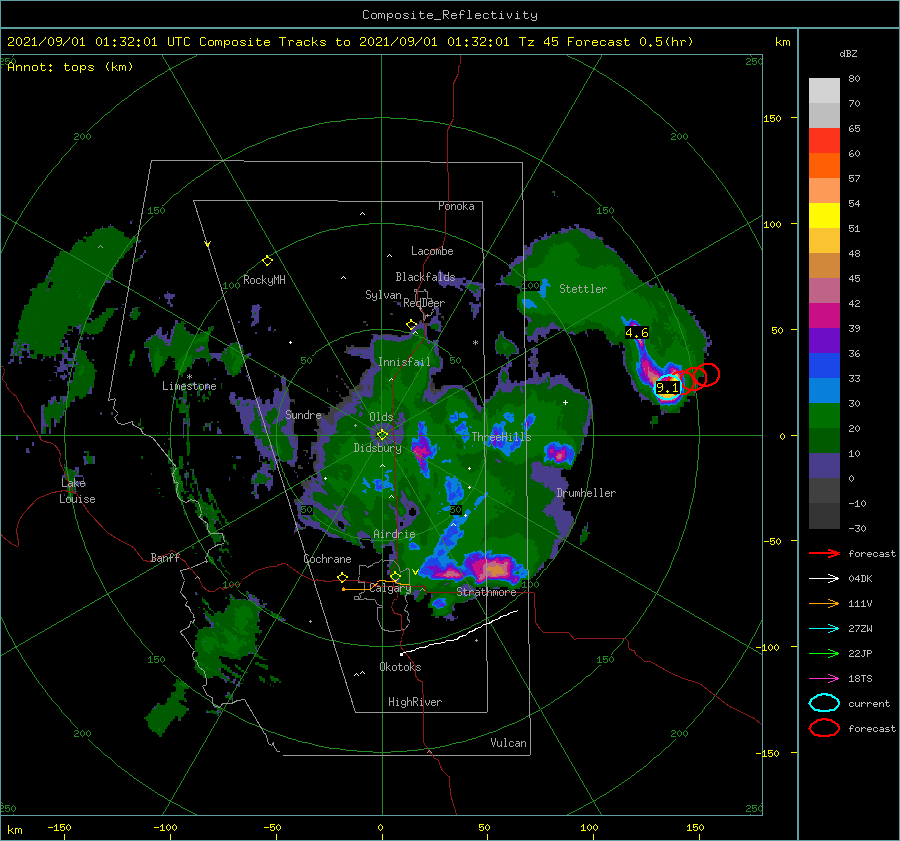Click the Ponoka town label
The height and width of the screenshot is (841, 900).
(x=456, y=206)
